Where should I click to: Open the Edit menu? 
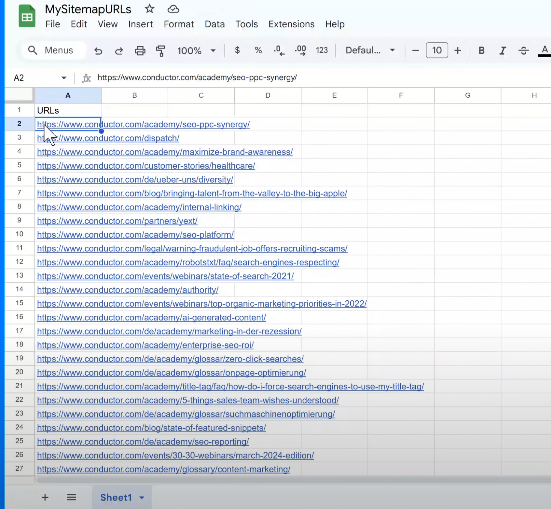pyautogui.click(x=79, y=24)
